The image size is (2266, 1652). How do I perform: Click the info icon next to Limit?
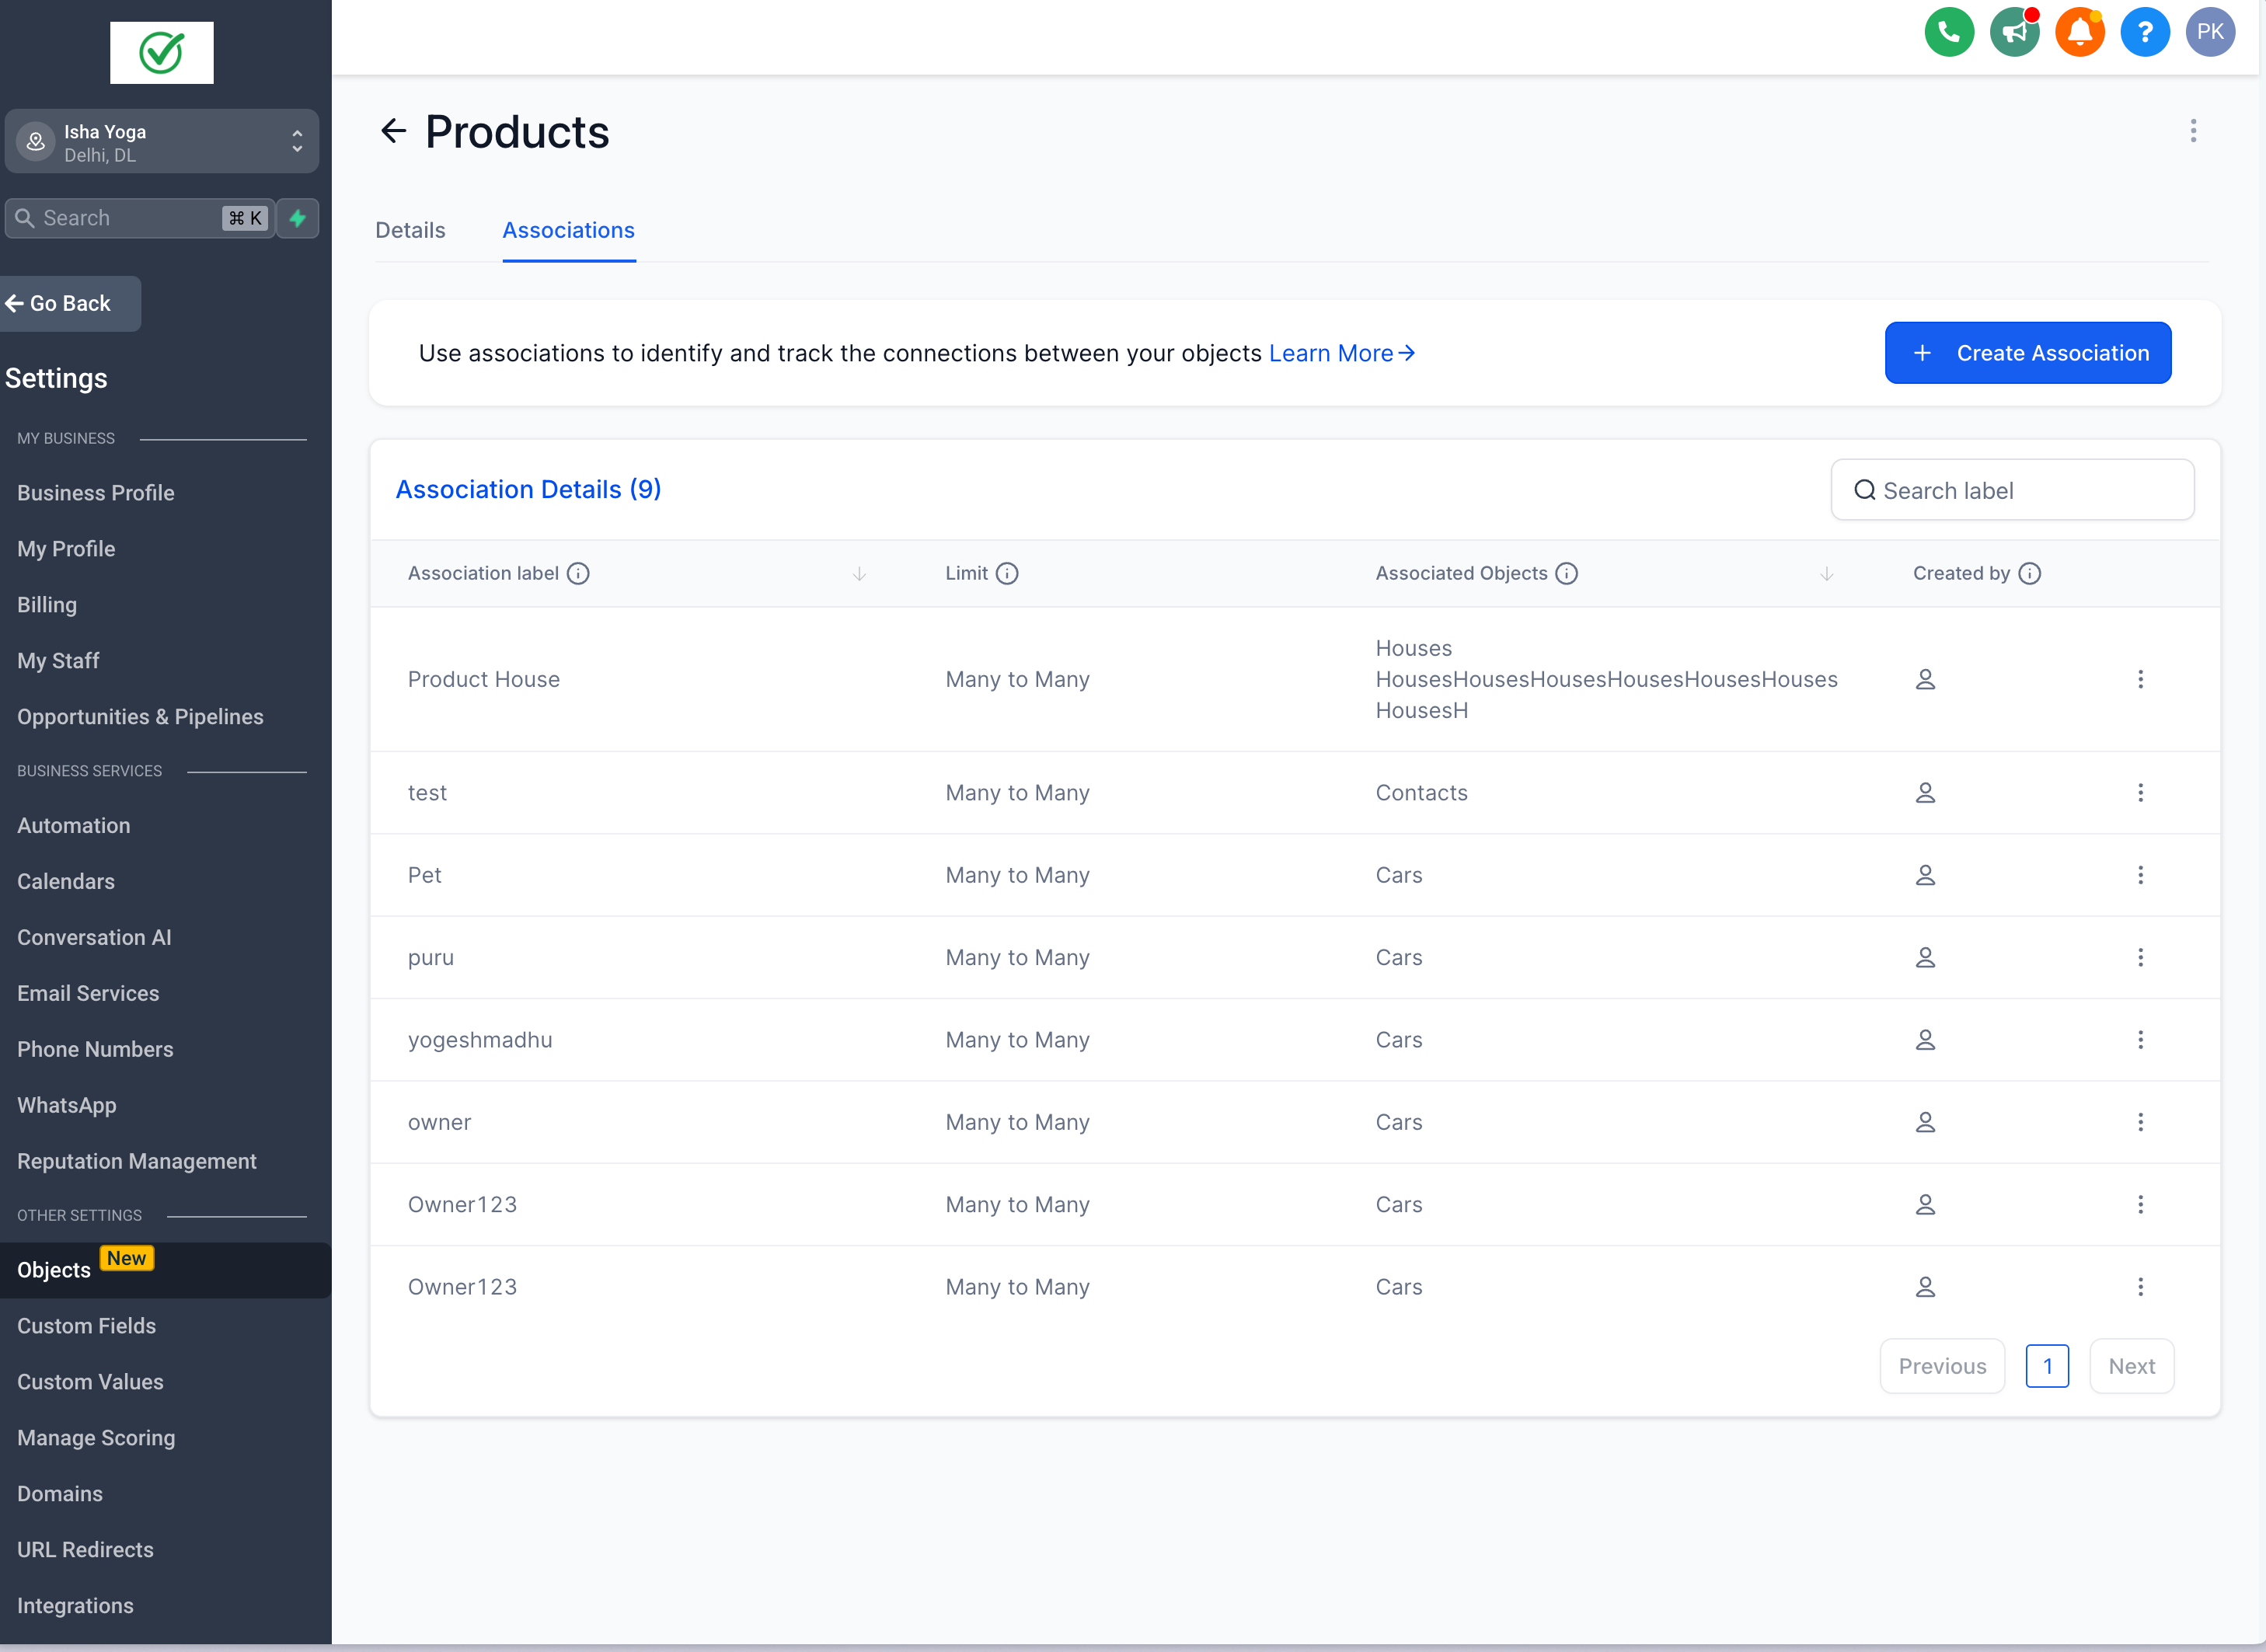point(1007,573)
